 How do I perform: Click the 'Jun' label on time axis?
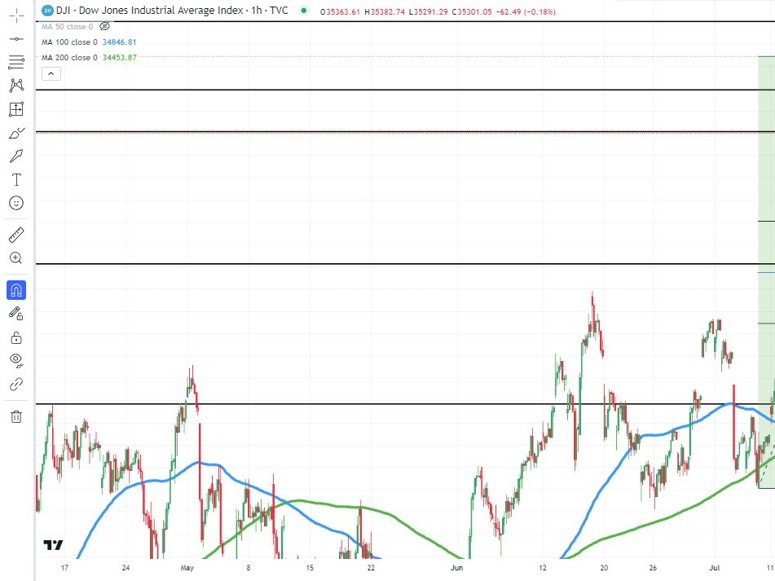point(457,568)
